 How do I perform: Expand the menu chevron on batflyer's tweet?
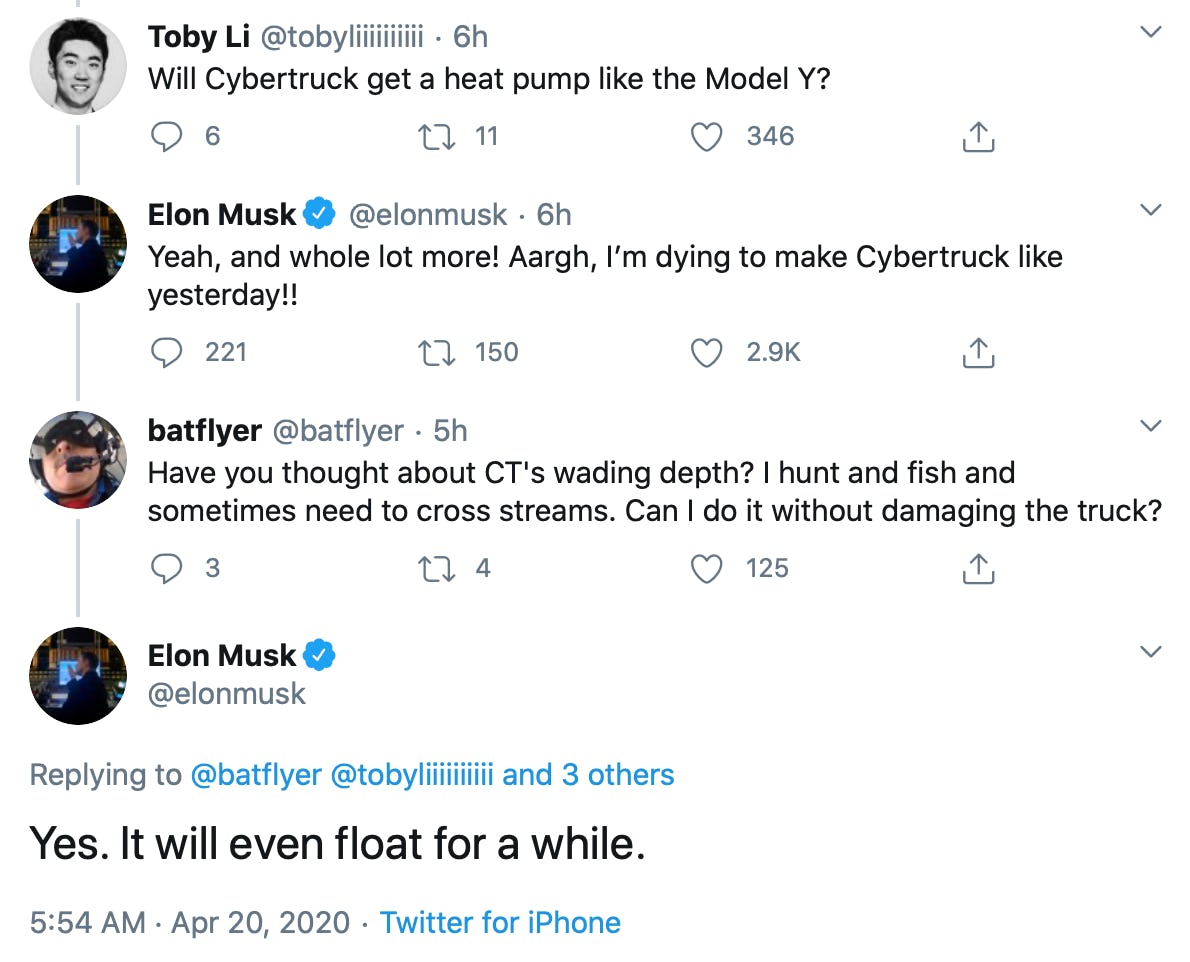coord(1151,426)
